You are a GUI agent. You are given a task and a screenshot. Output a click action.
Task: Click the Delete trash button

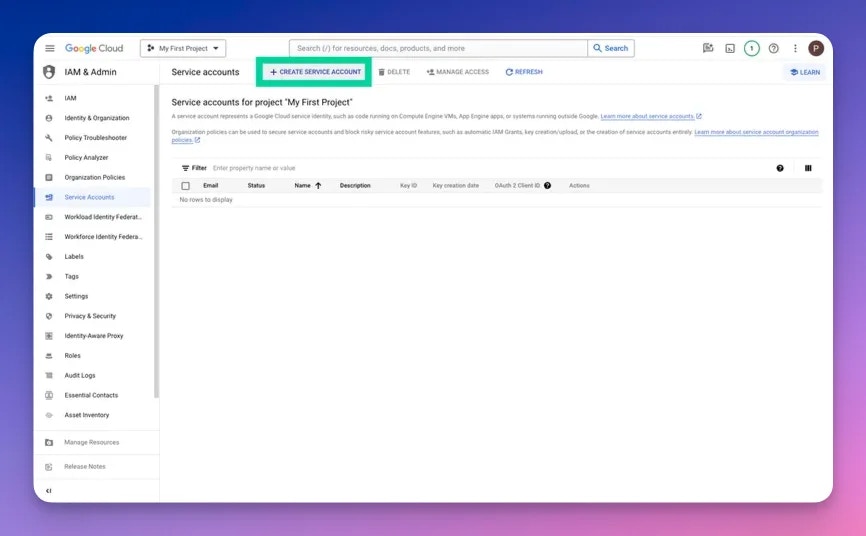point(394,72)
